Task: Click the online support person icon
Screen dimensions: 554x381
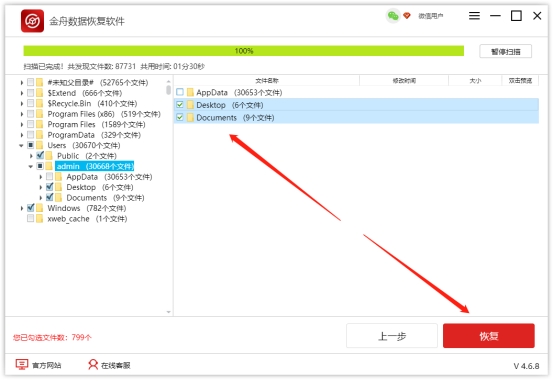Action: point(93,364)
